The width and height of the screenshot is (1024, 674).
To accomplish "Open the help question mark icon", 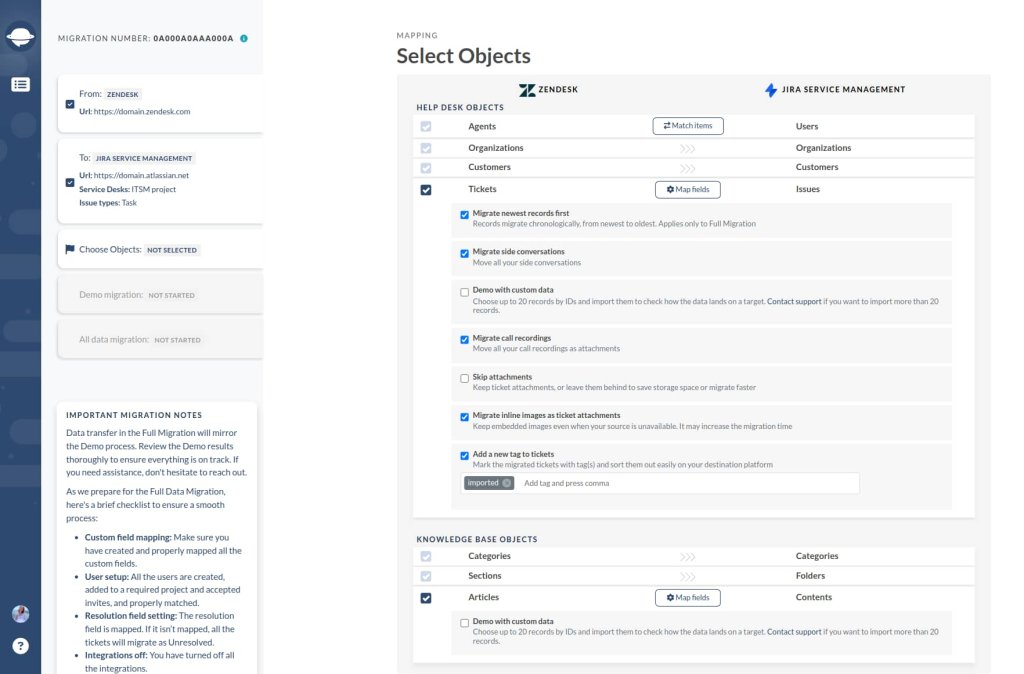I will (20, 646).
